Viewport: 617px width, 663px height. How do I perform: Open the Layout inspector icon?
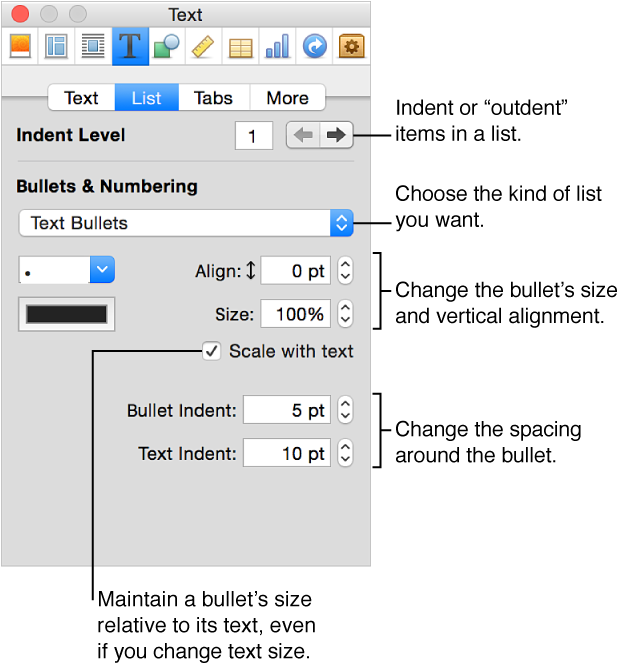coord(56,46)
